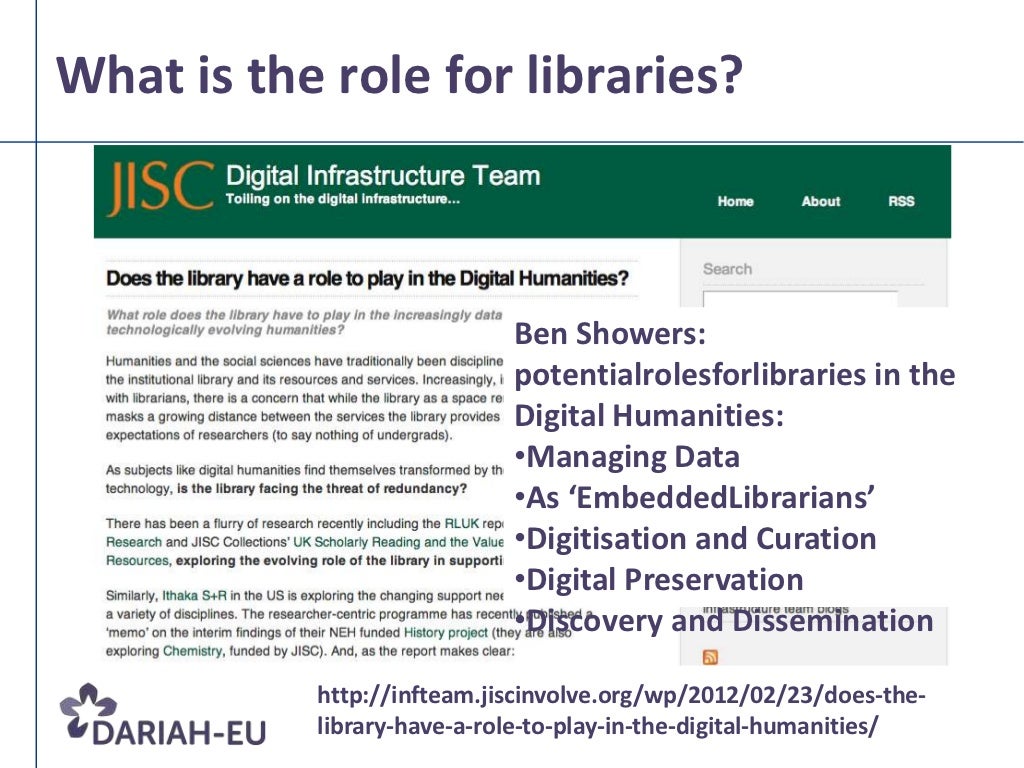The height and width of the screenshot is (768, 1024).
Task: Click the 'Ben Showers:' text
Action: tap(610, 334)
